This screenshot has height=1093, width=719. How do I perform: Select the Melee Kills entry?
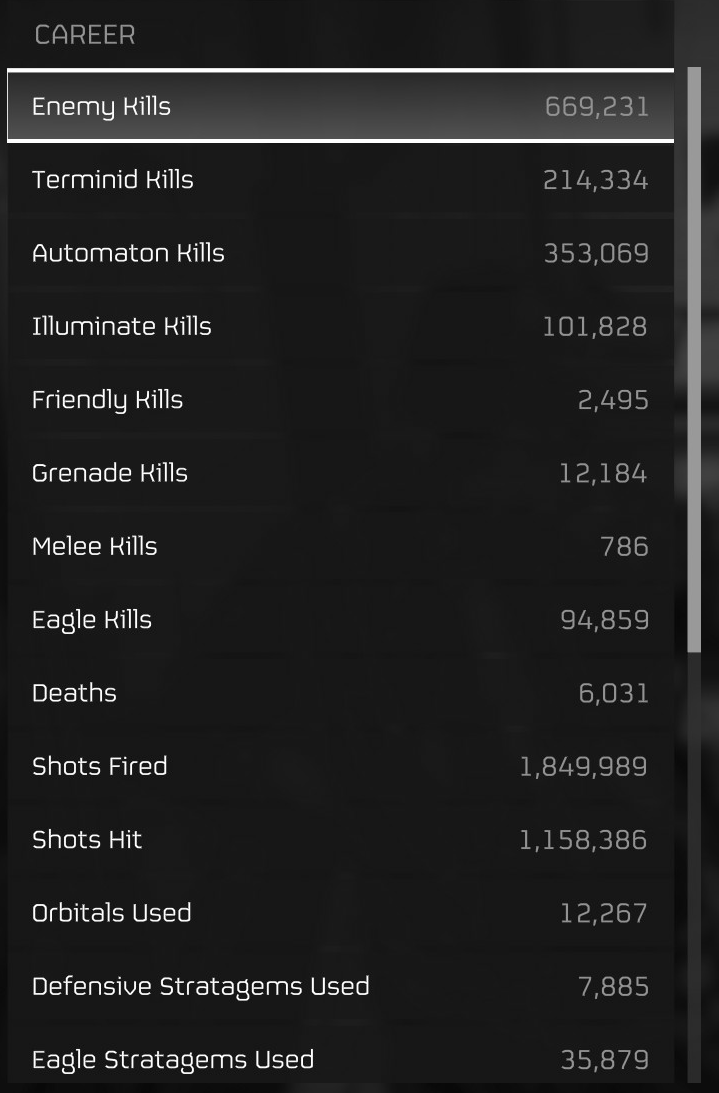(340, 546)
